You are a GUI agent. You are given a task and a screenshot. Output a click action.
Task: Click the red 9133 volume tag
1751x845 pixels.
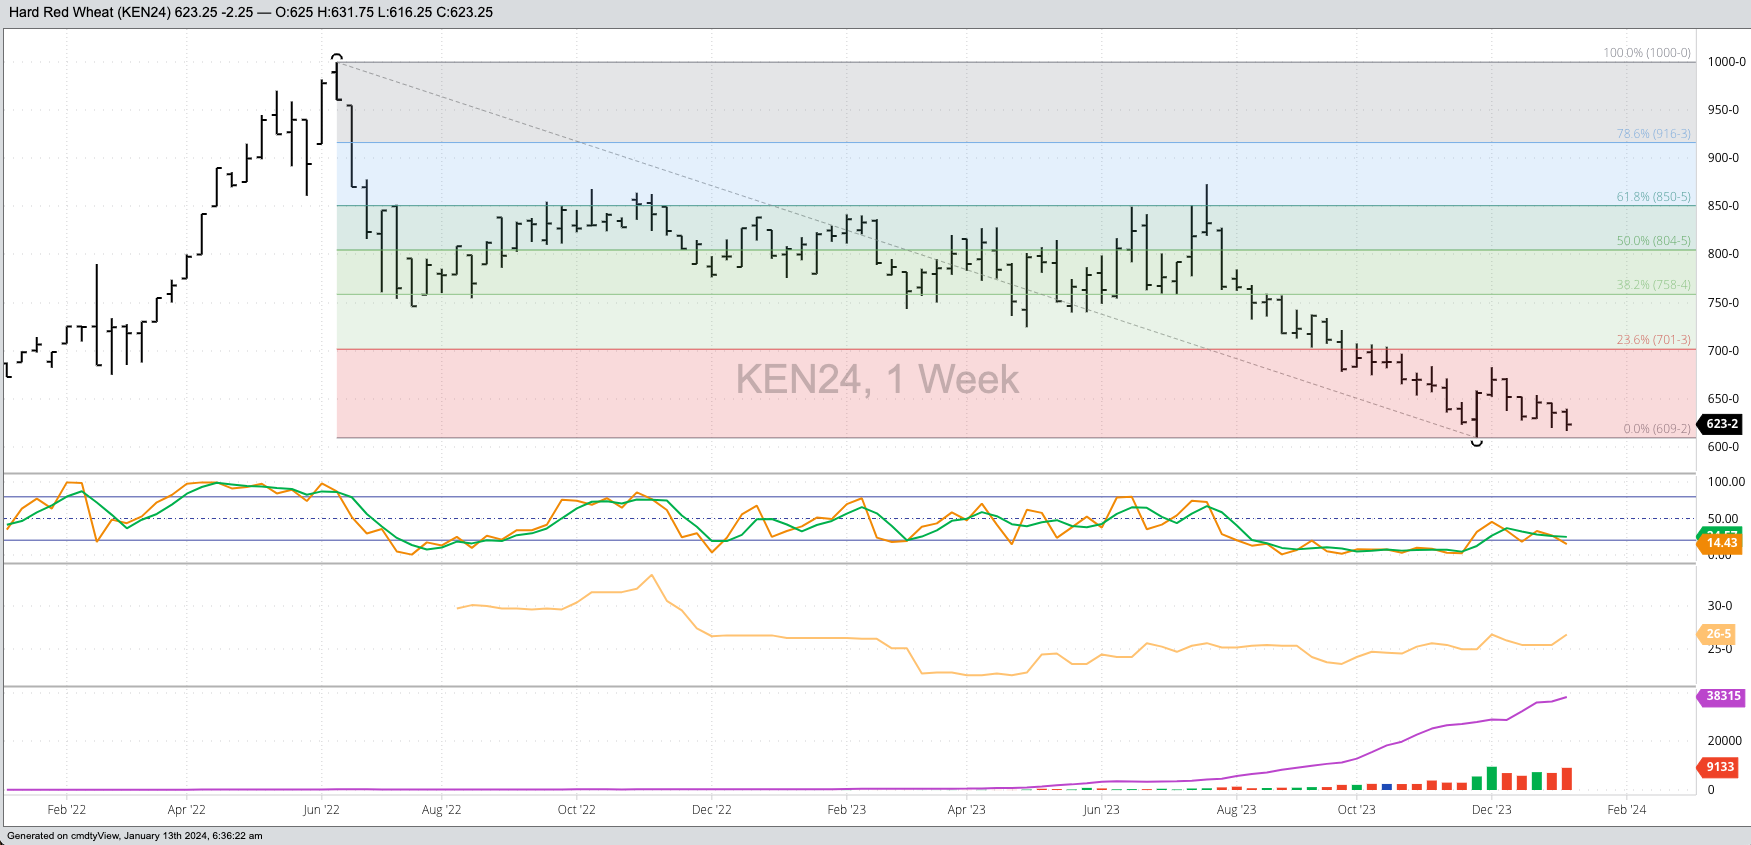[x=1720, y=767]
